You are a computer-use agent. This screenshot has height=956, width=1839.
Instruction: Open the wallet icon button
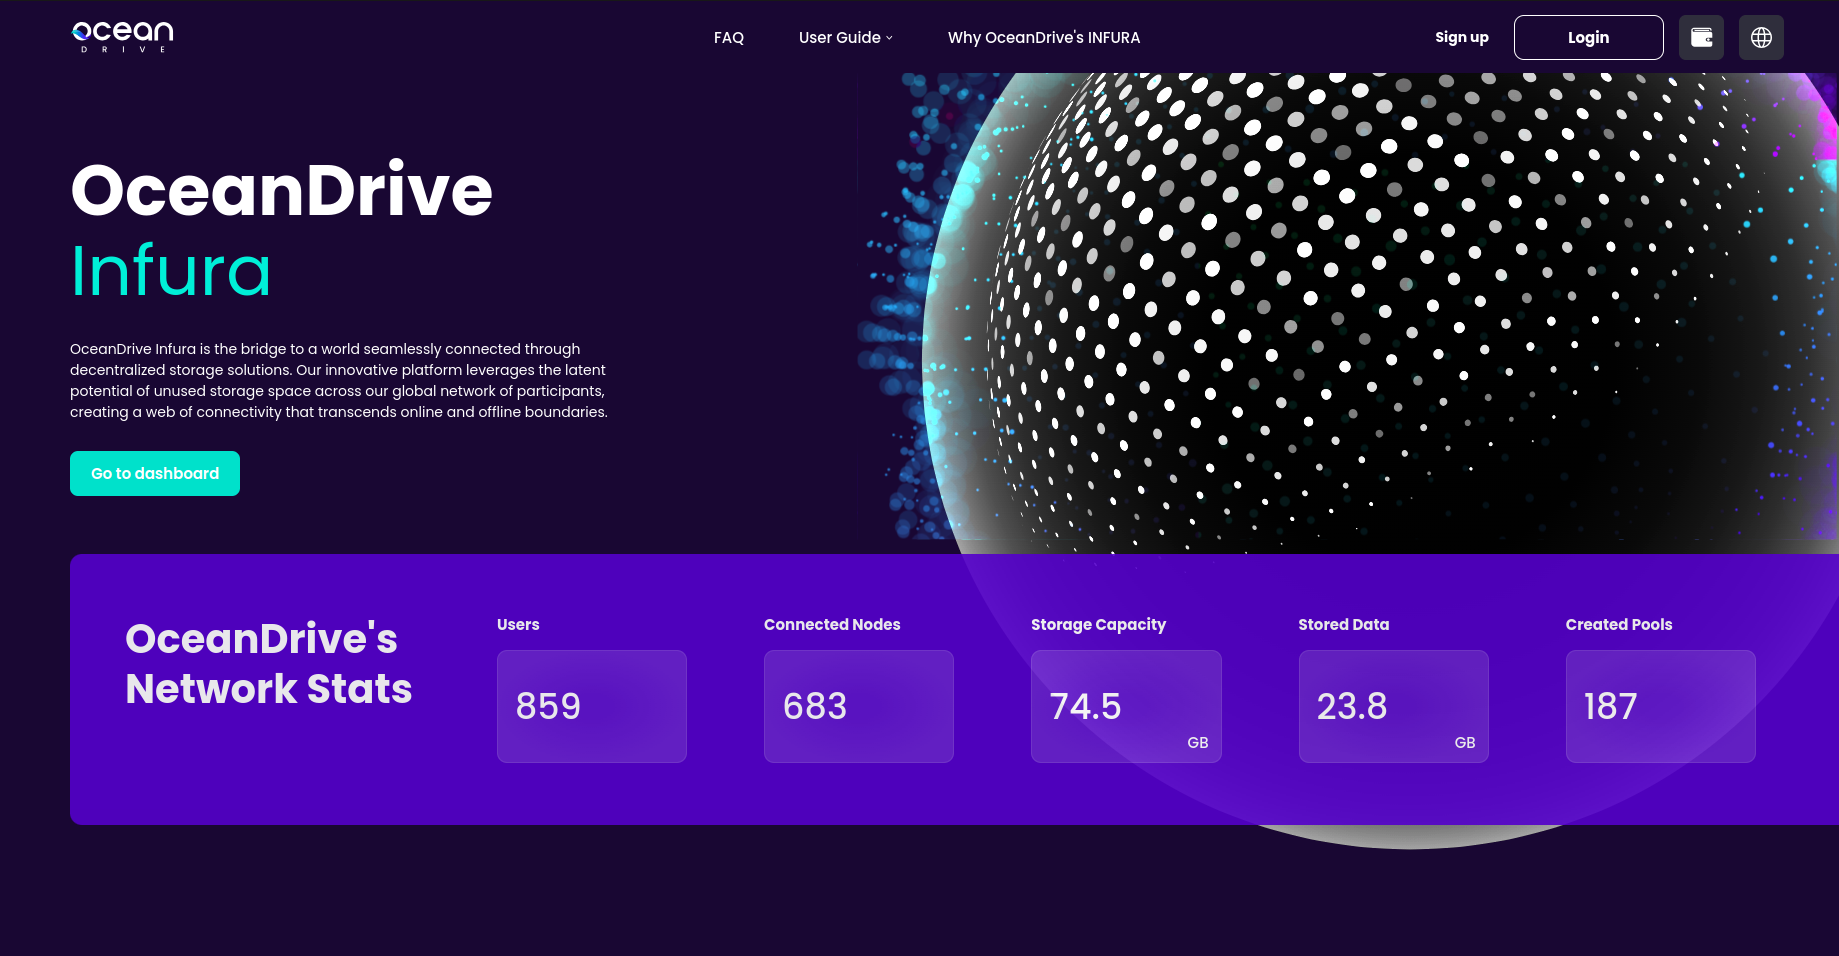pos(1701,37)
